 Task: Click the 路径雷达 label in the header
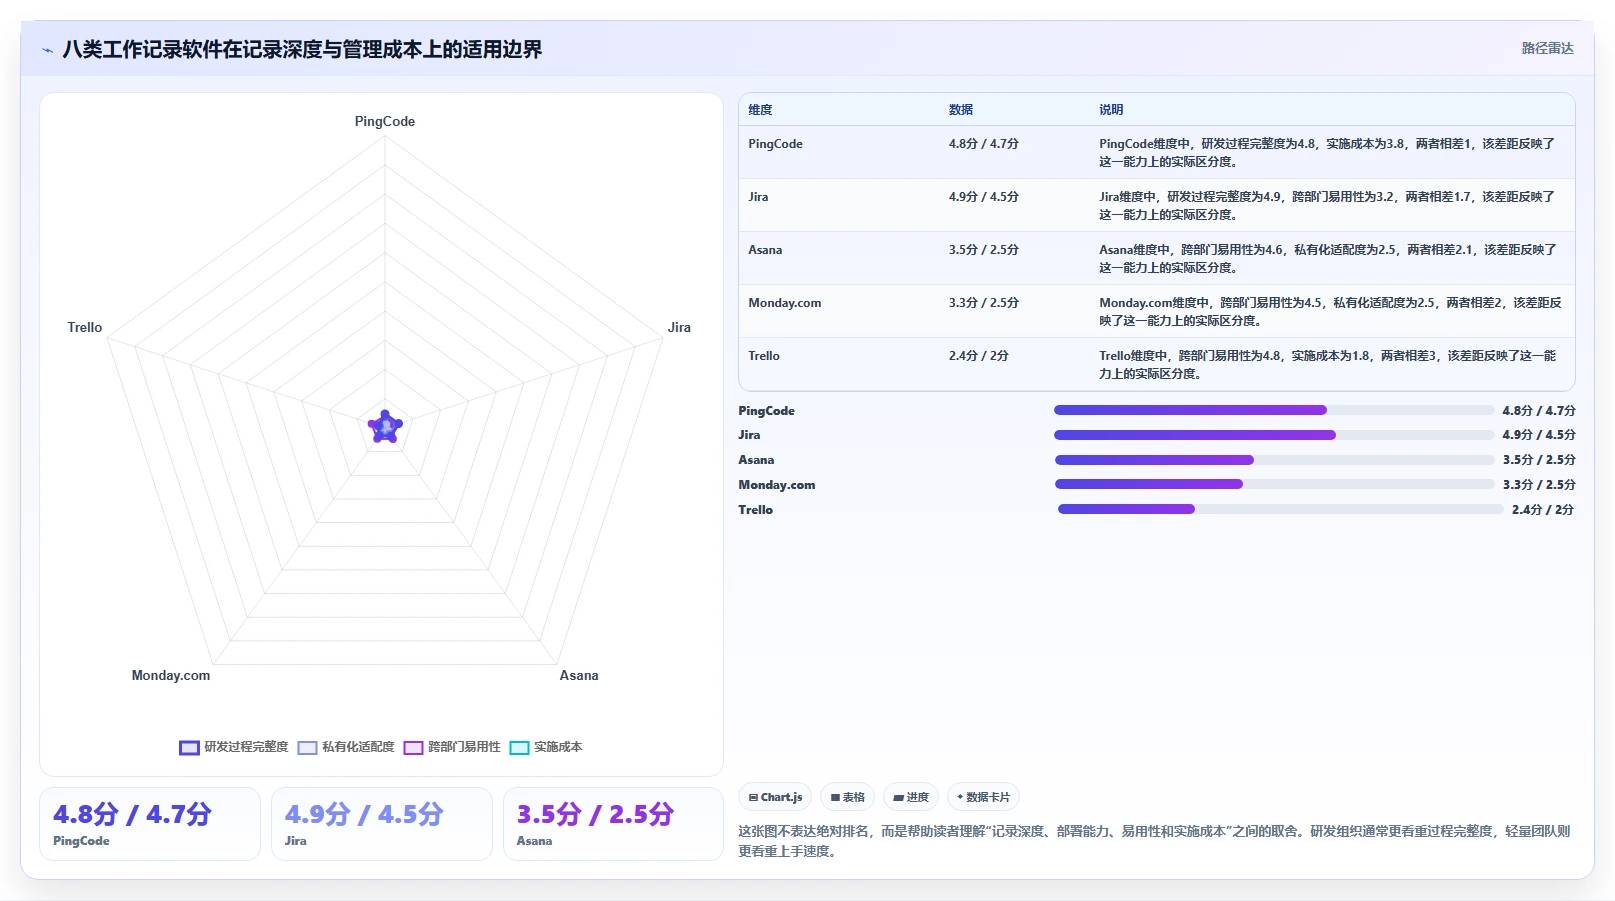coord(1547,48)
